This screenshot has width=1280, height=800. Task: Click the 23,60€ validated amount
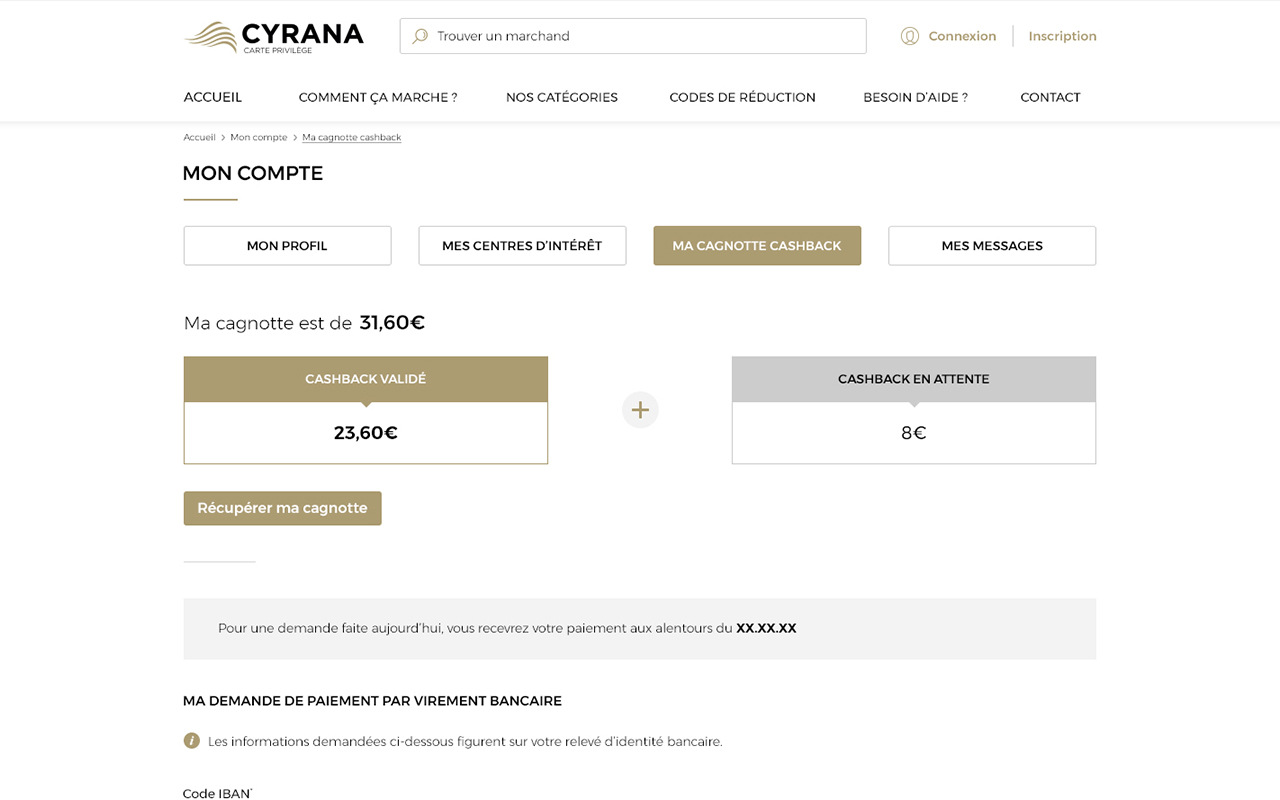[366, 433]
